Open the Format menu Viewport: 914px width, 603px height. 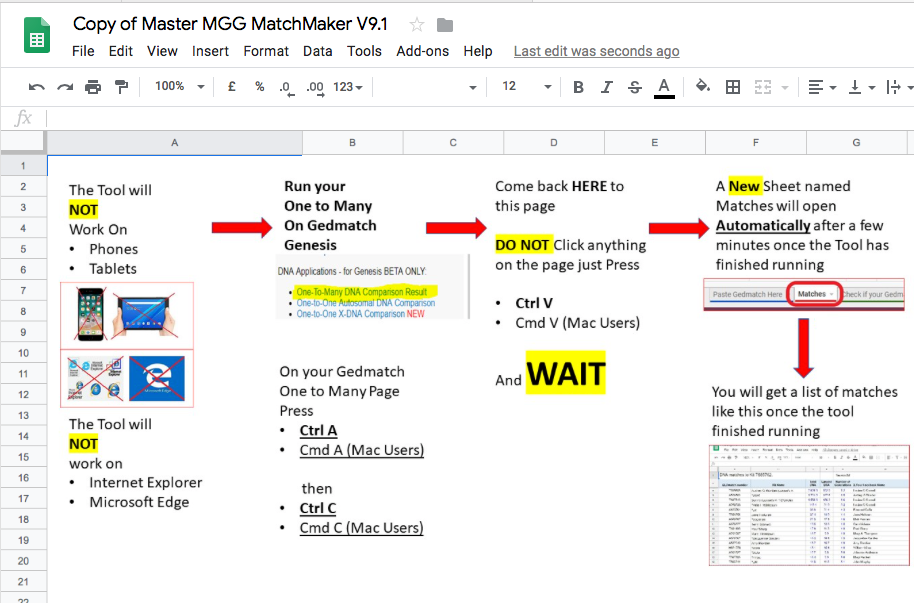tap(266, 51)
